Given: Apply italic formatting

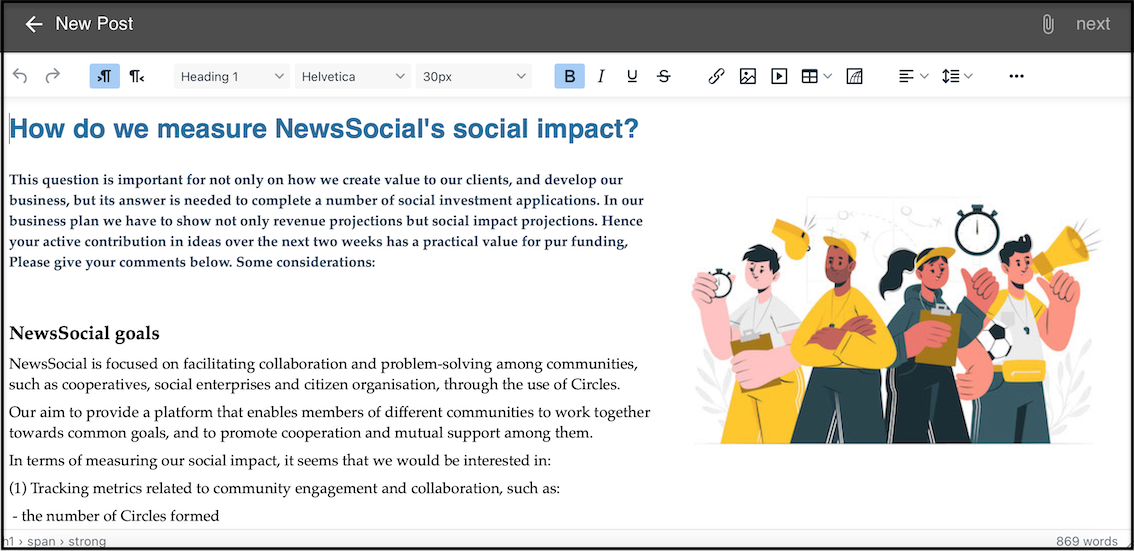Looking at the screenshot, I should 601,76.
